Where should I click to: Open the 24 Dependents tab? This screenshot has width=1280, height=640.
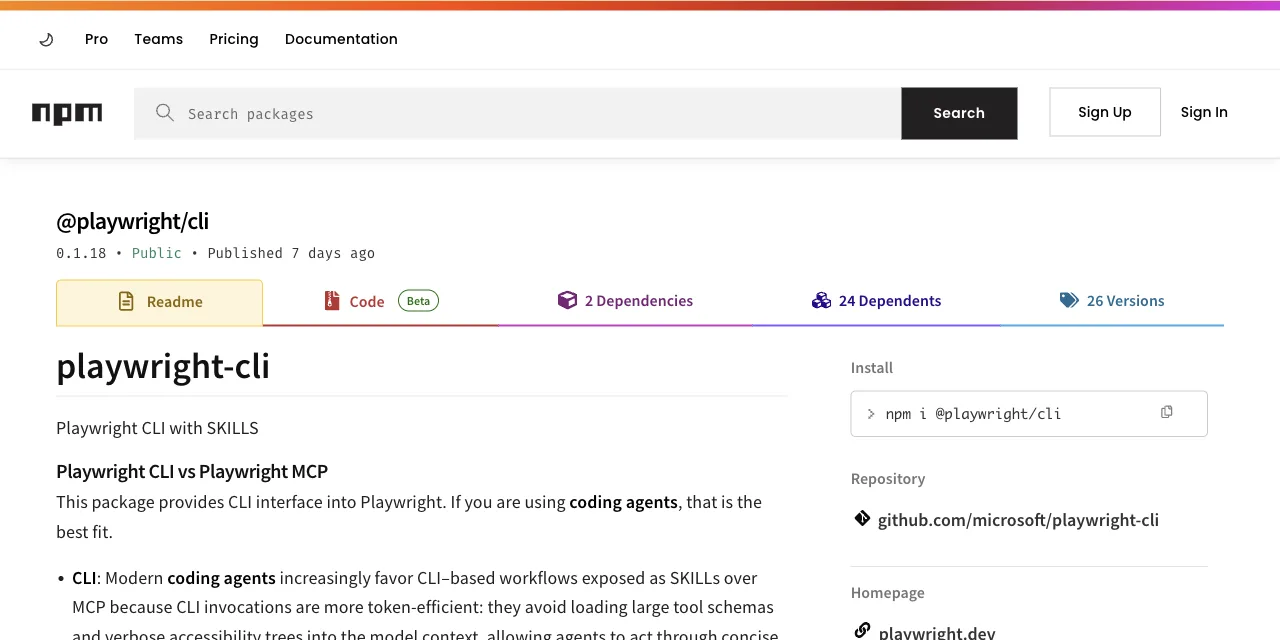click(x=876, y=302)
